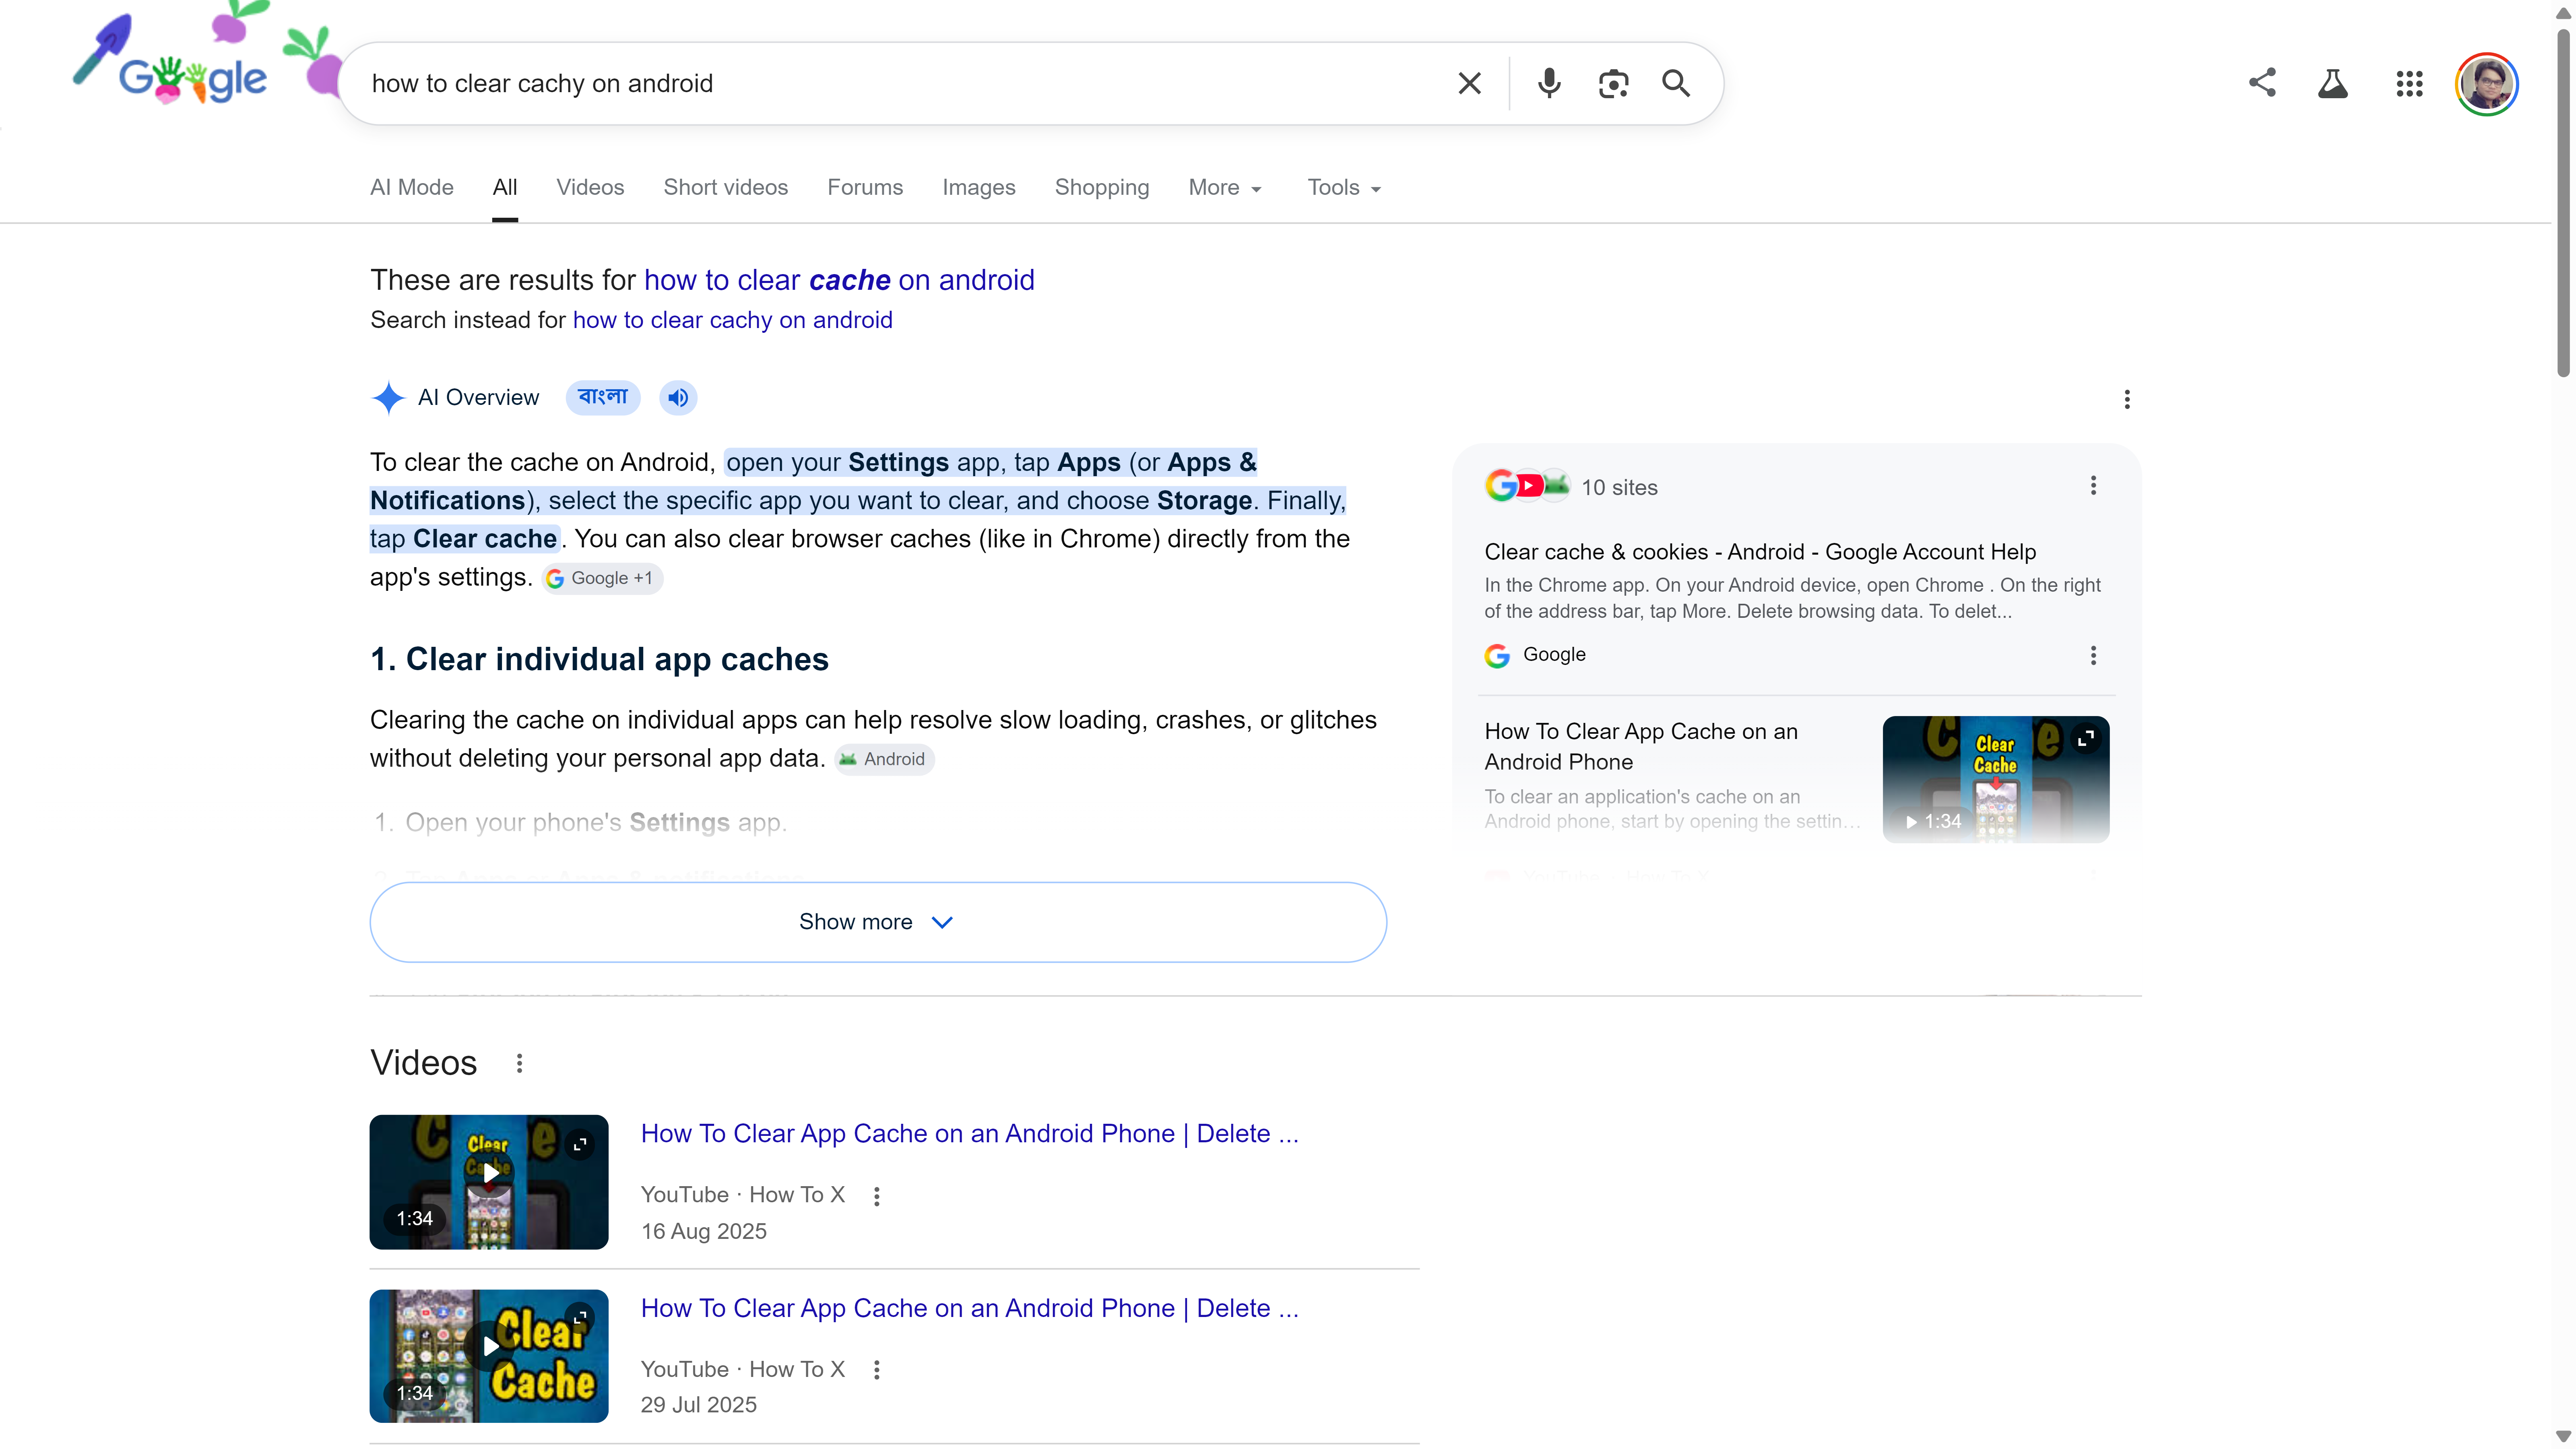Viewport: 2576px width, 1449px height.
Task: Switch to the Videos tab
Action: [590, 188]
